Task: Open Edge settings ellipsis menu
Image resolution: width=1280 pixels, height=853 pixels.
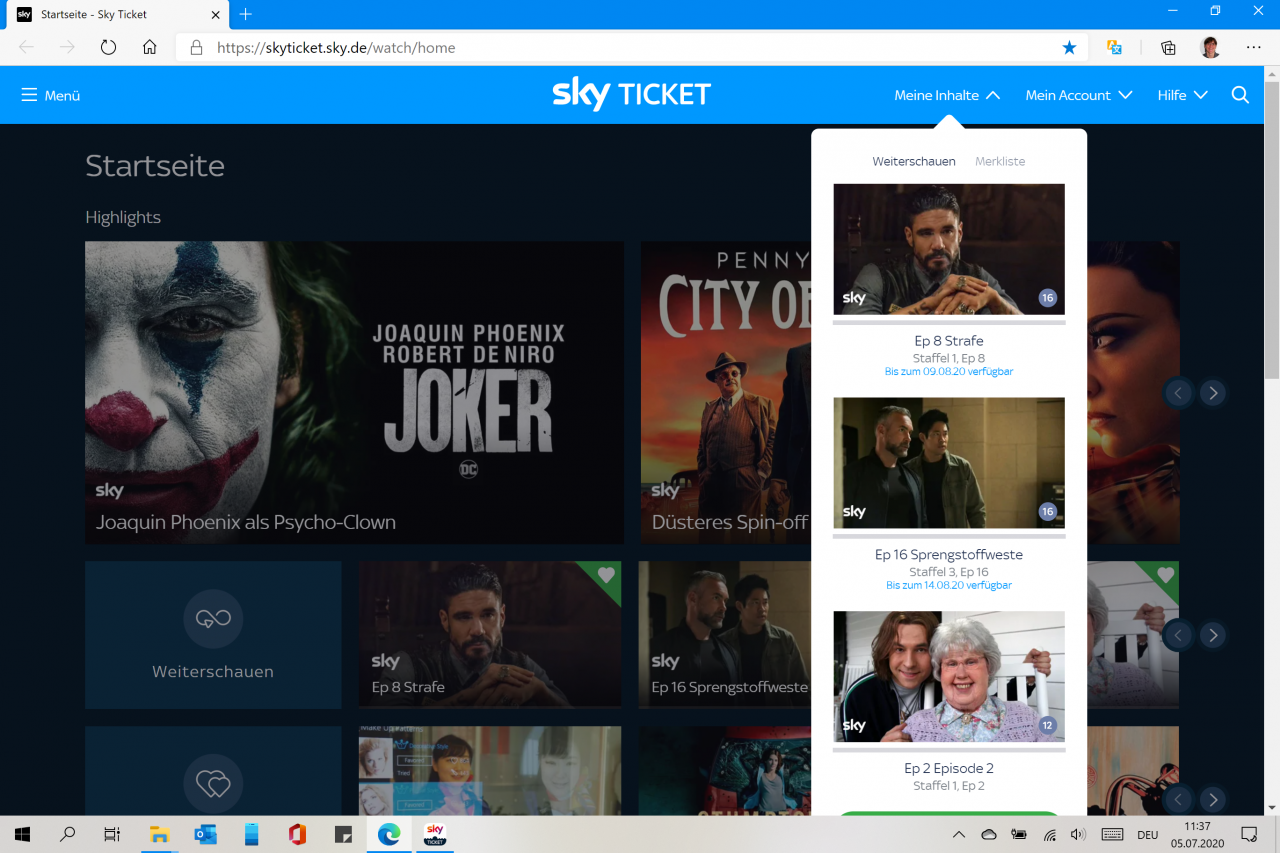Action: 1254,47
